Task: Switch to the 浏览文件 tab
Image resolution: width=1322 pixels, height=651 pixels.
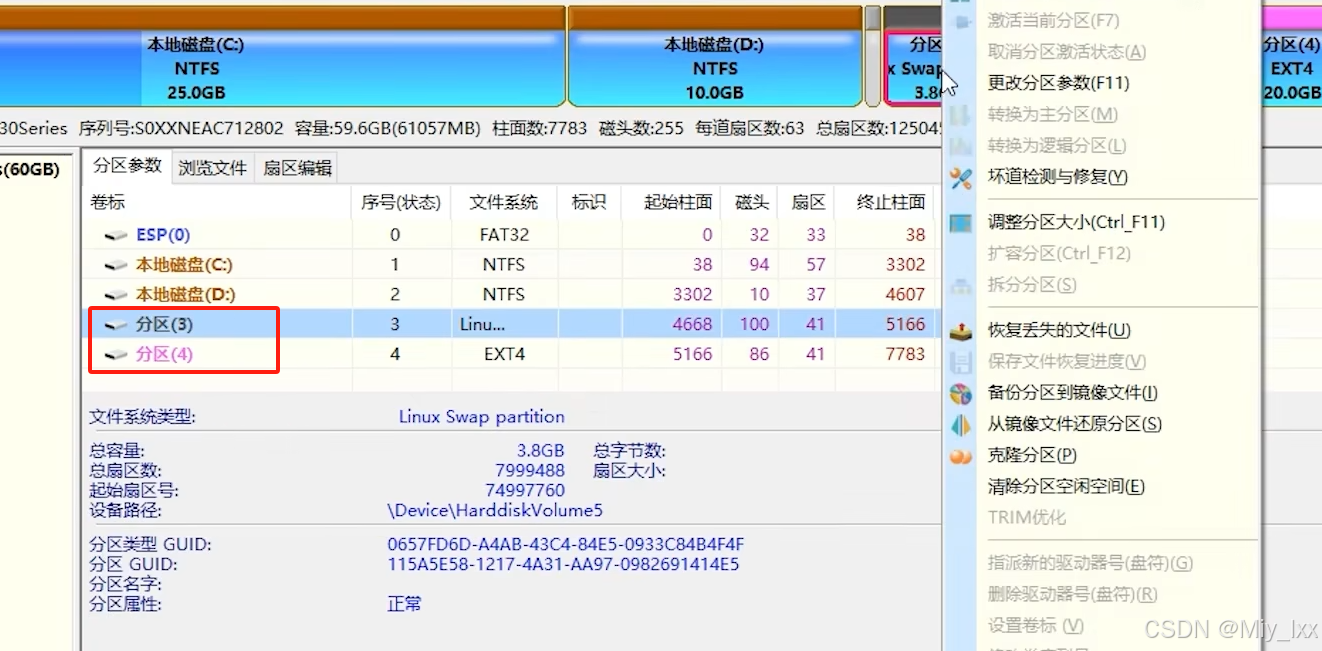Action: click(212, 168)
